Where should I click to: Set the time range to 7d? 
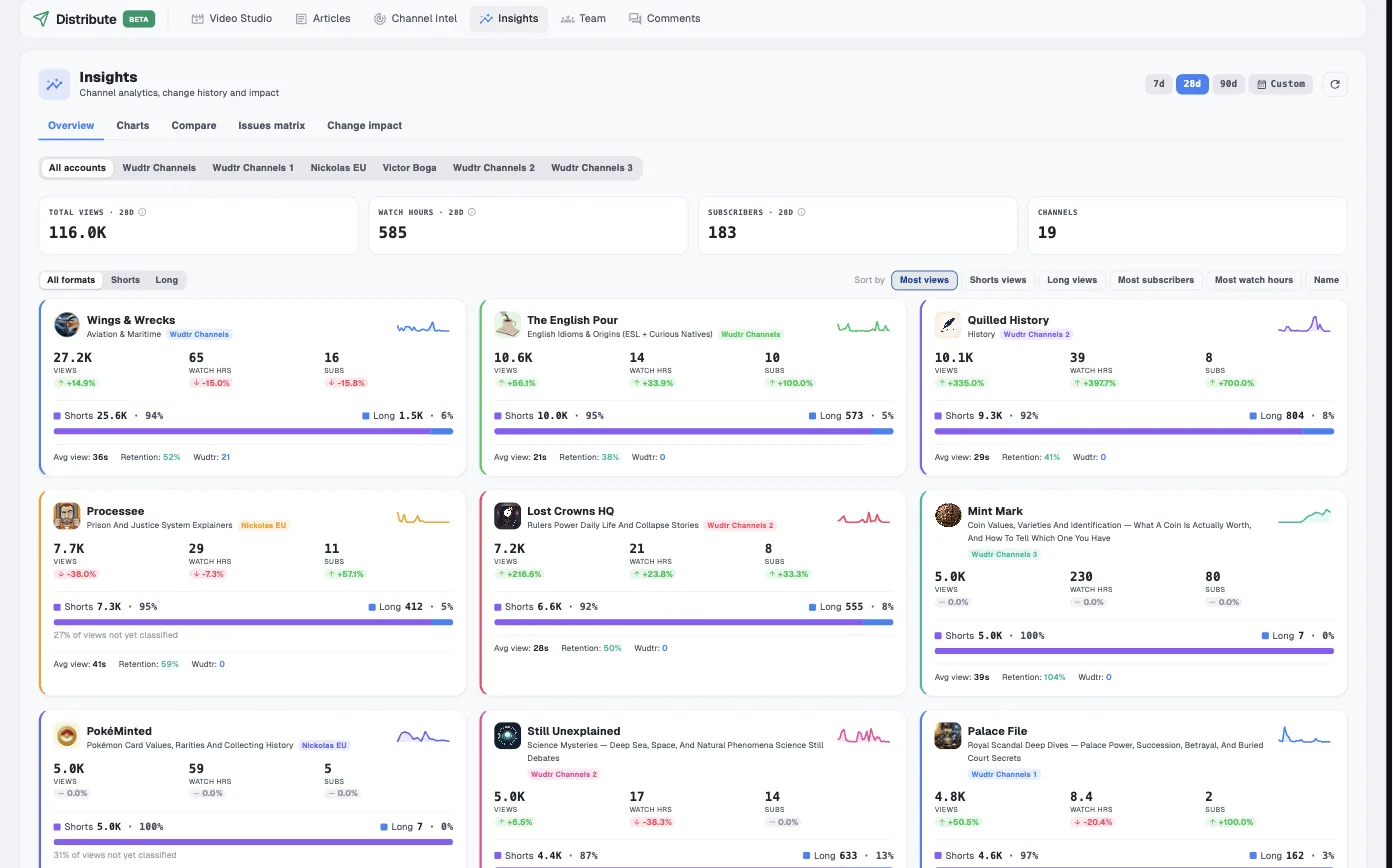(1159, 84)
